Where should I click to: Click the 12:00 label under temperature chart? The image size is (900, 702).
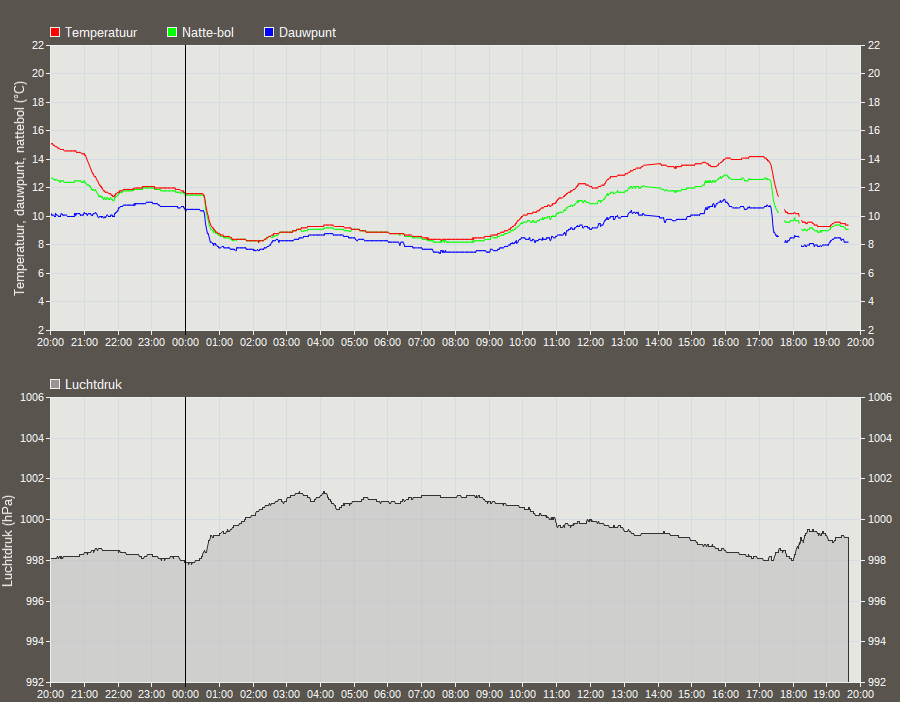[590, 342]
